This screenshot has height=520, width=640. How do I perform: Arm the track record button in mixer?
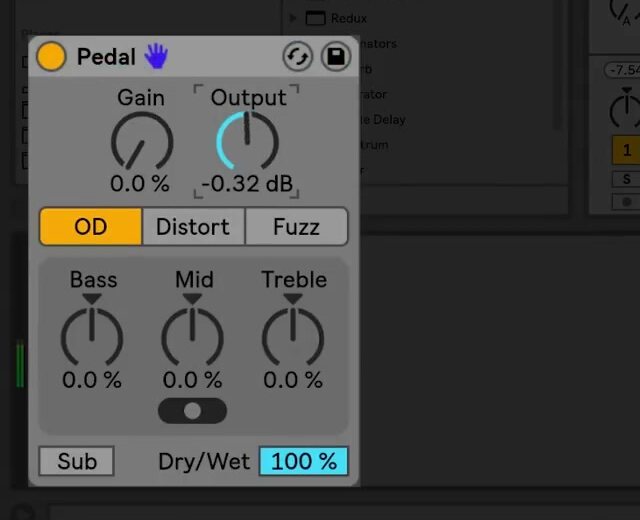(x=626, y=202)
